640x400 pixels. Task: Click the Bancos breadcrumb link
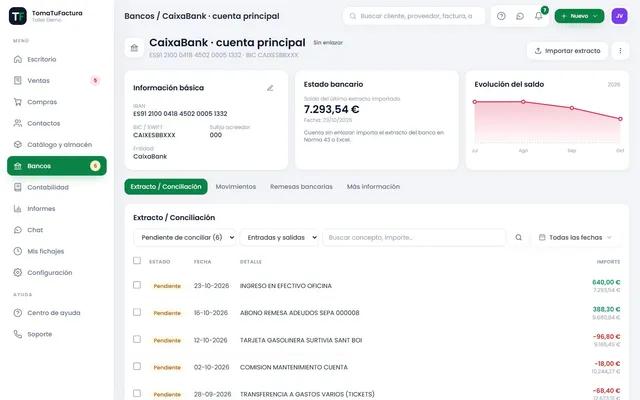(139, 16)
